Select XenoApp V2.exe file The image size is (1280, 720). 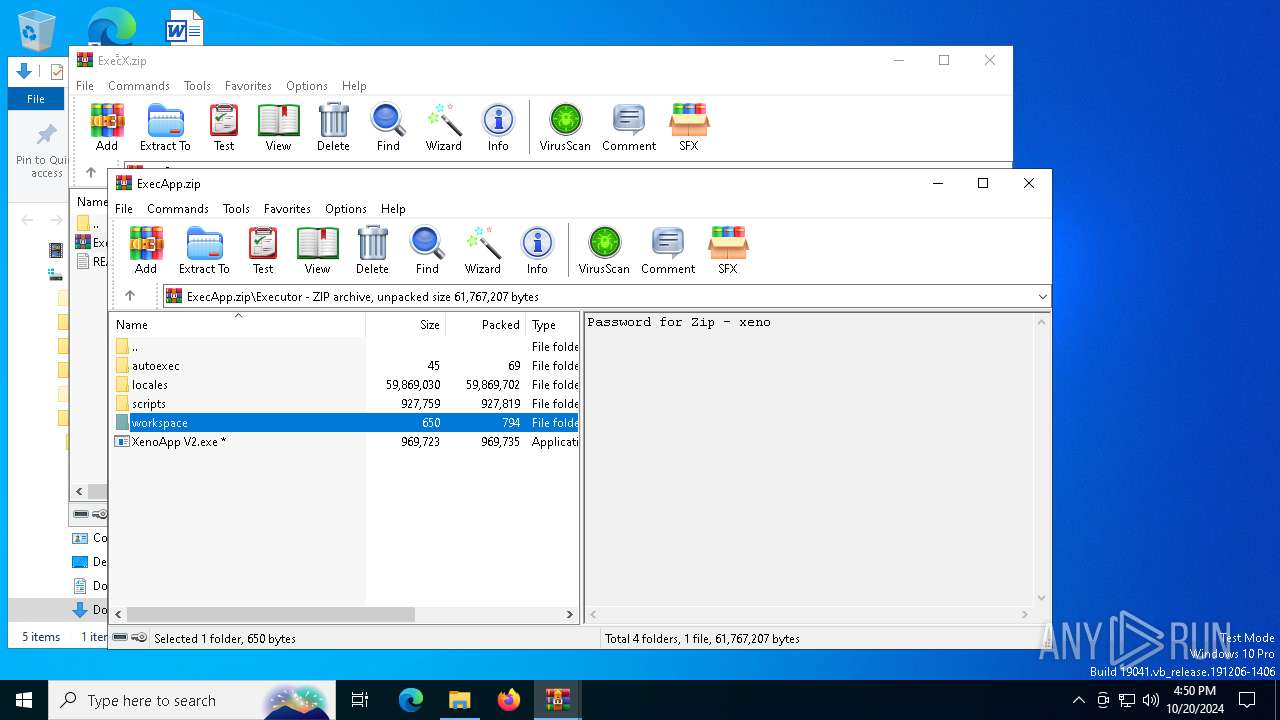pyautogui.click(x=344, y=442)
